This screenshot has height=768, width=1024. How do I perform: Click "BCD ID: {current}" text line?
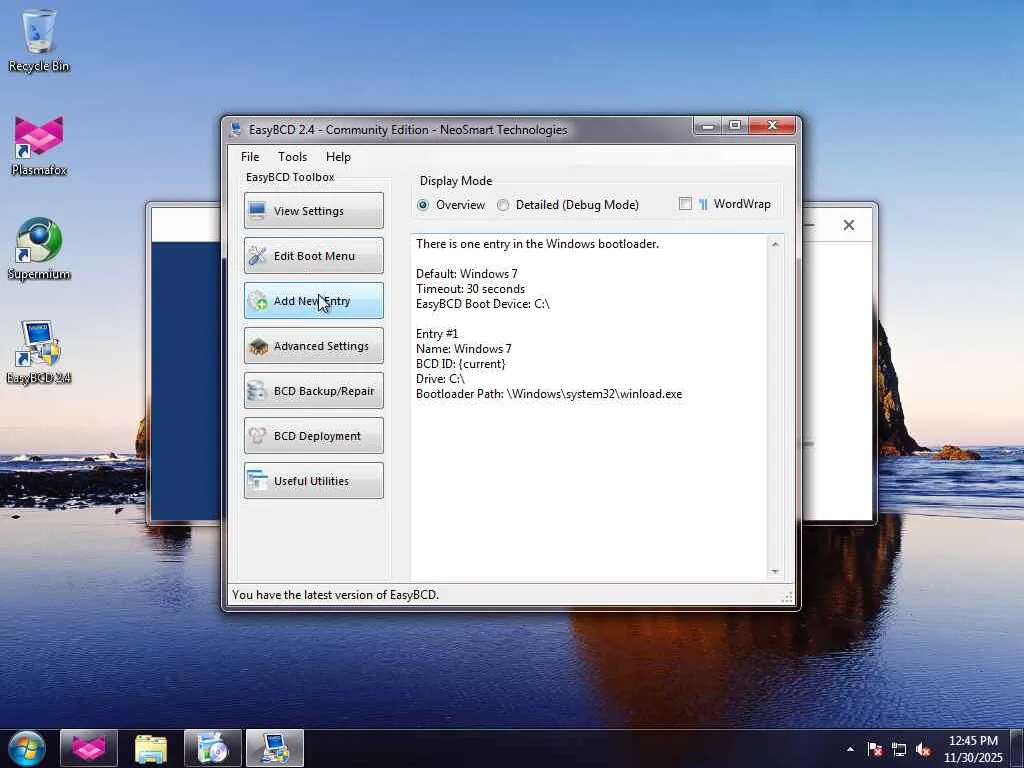coord(460,364)
